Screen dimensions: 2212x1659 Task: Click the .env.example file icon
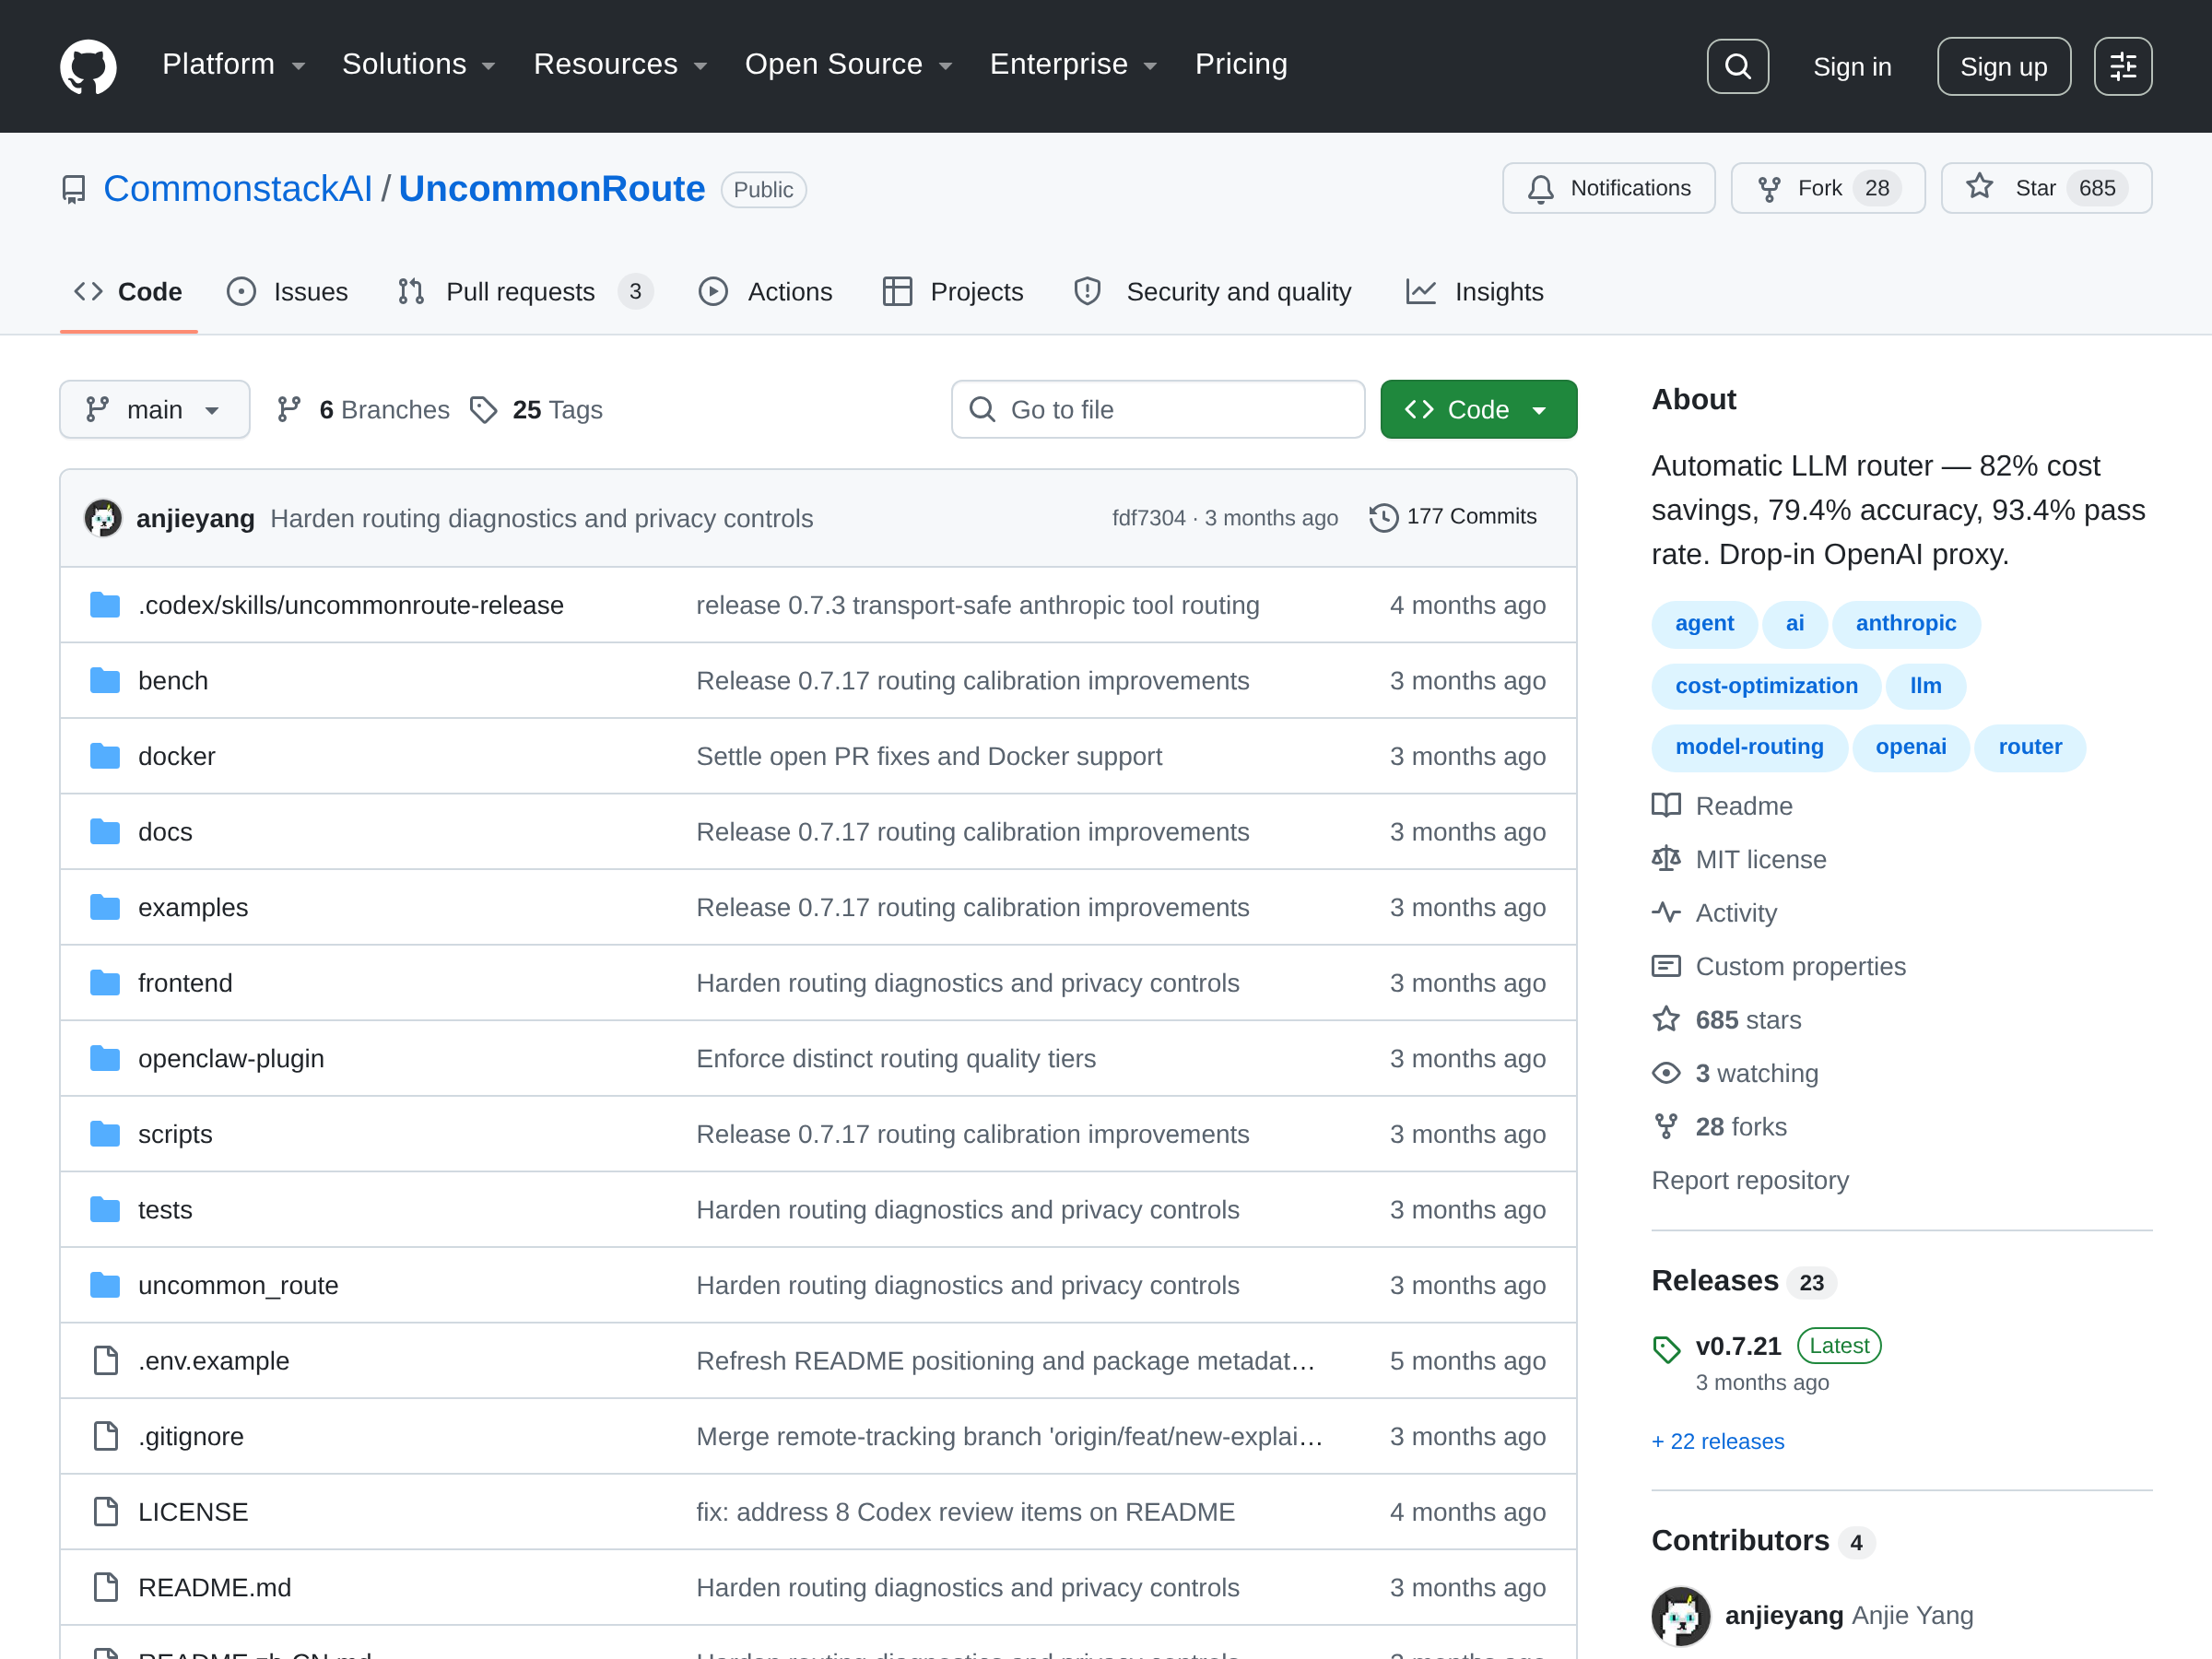pos(105,1361)
